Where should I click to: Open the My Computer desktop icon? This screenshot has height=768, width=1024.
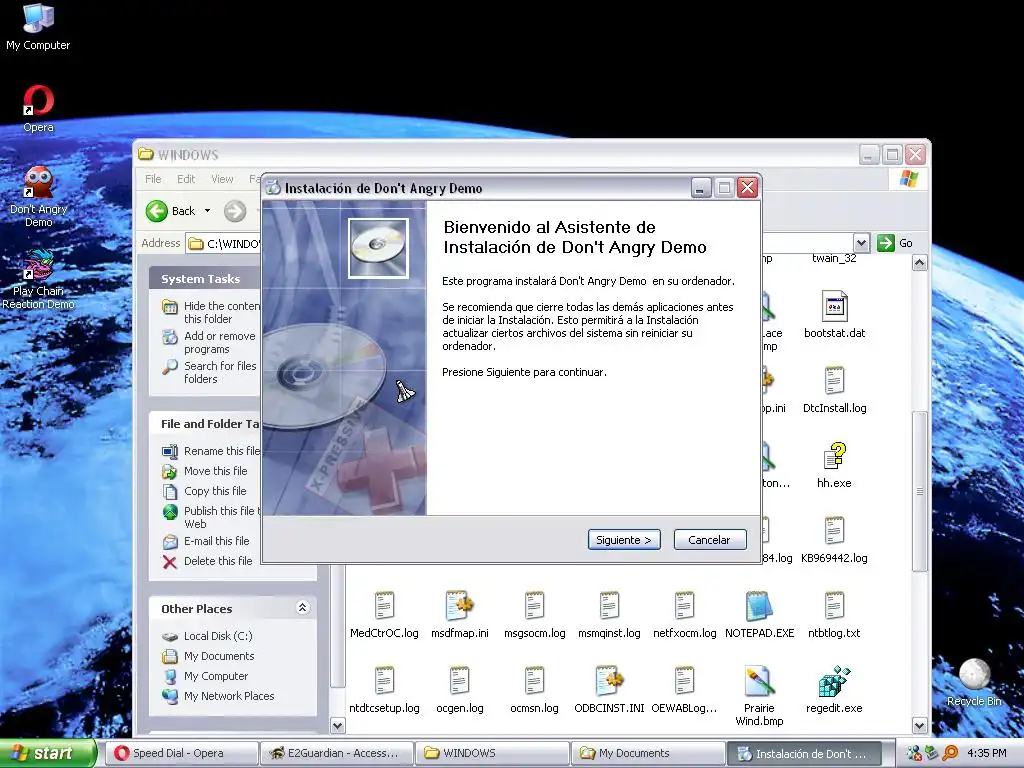tap(38, 26)
